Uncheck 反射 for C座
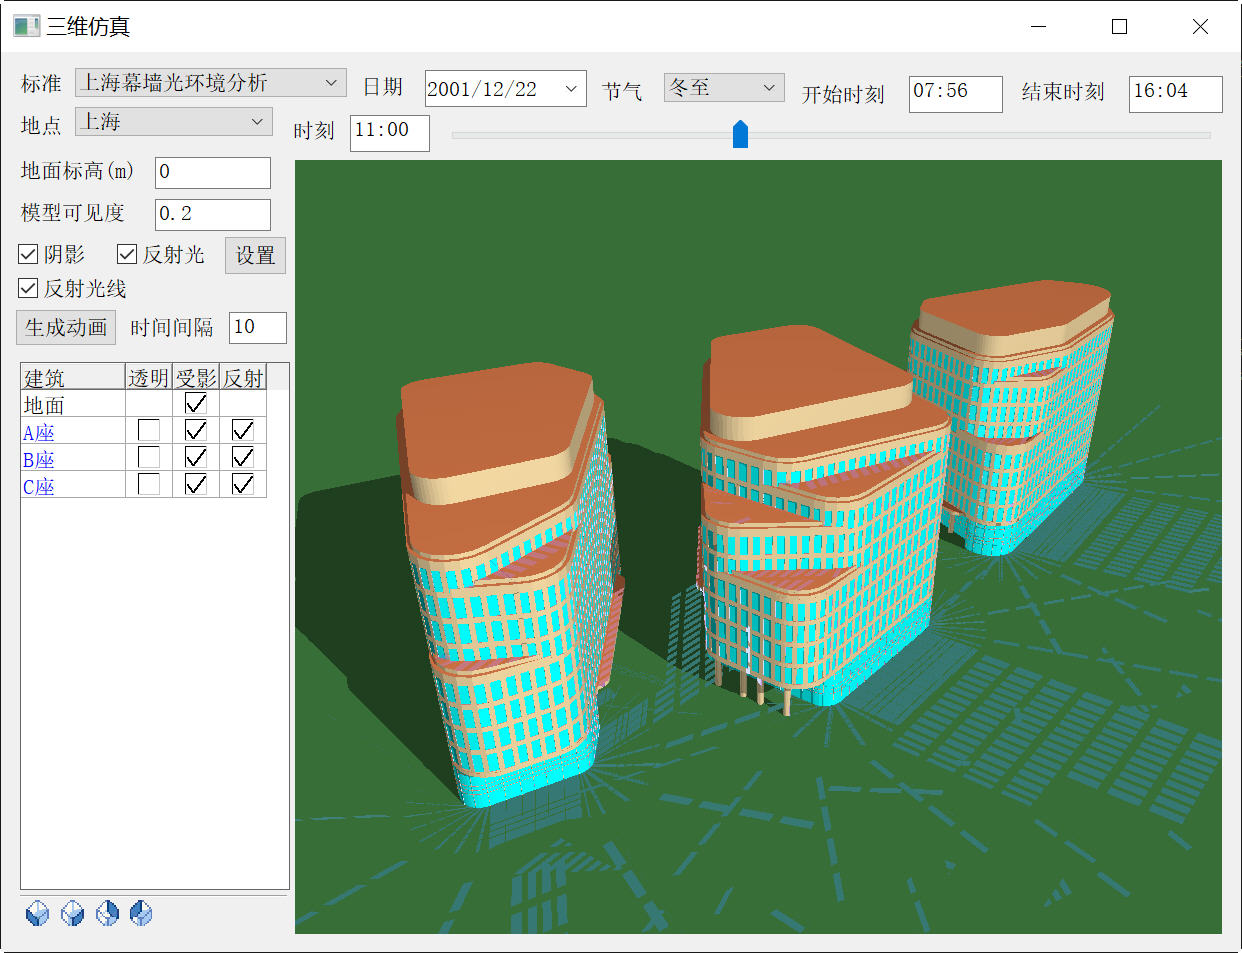1242x953 pixels. (x=243, y=485)
